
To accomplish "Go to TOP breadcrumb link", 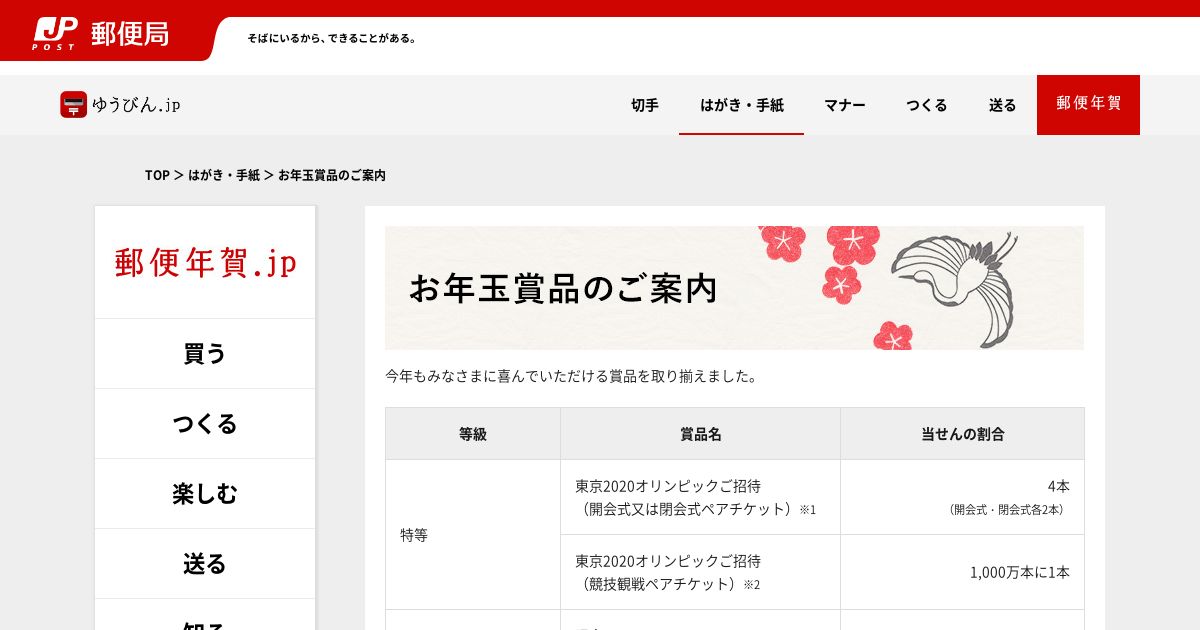I will click(x=157, y=175).
